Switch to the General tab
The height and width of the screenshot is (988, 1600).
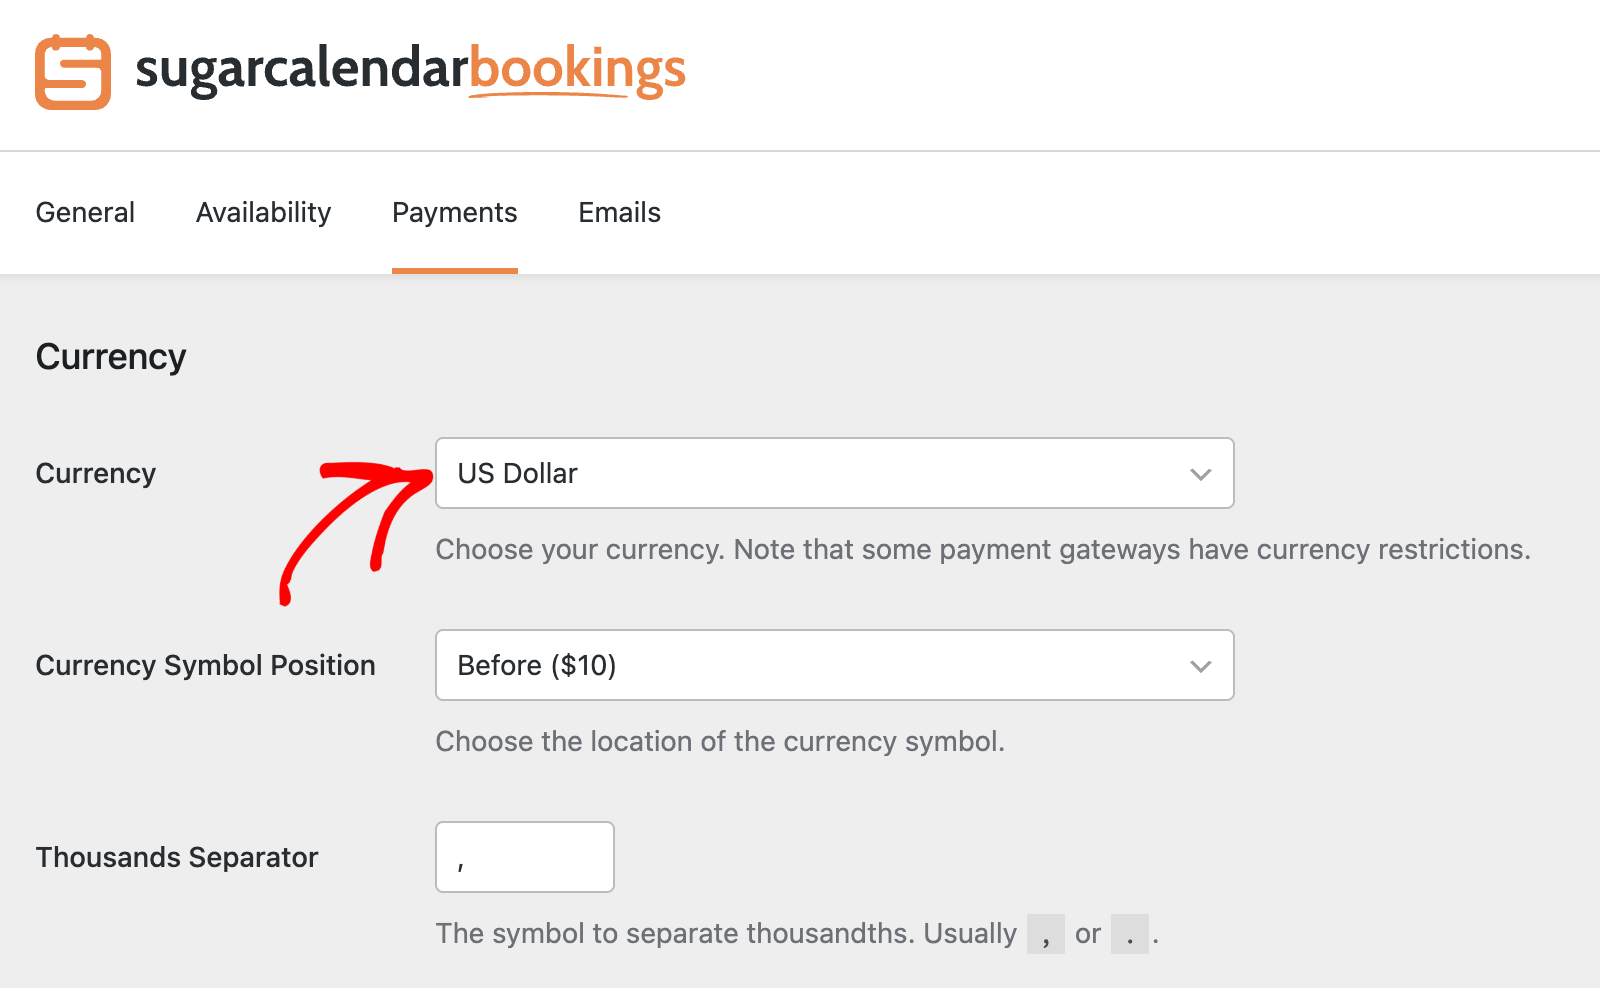(85, 212)
